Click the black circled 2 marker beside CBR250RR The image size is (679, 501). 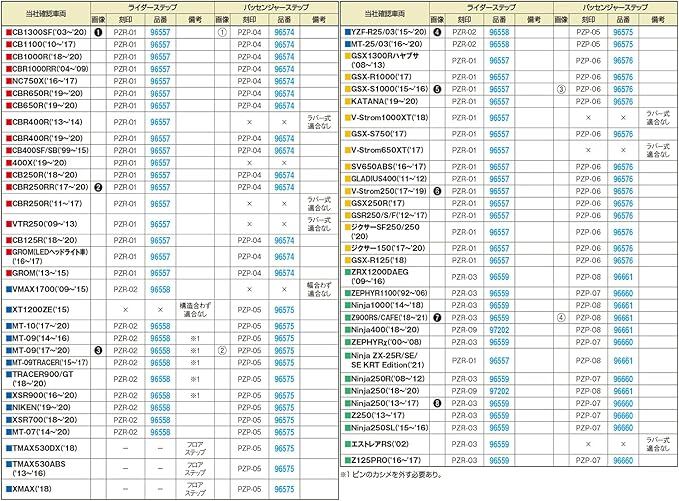pos(98,187)
